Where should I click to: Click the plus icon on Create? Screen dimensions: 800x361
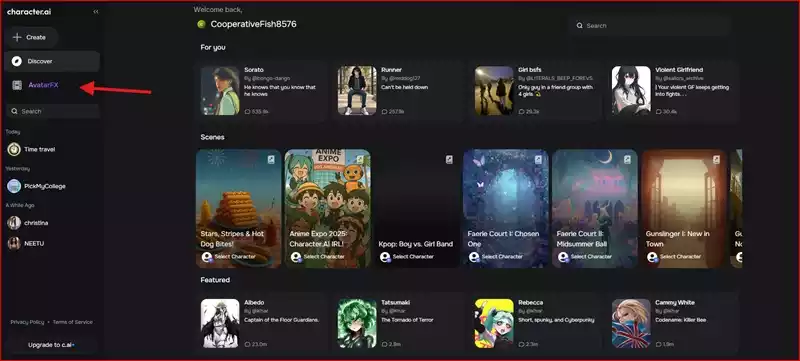pos(17,37)
